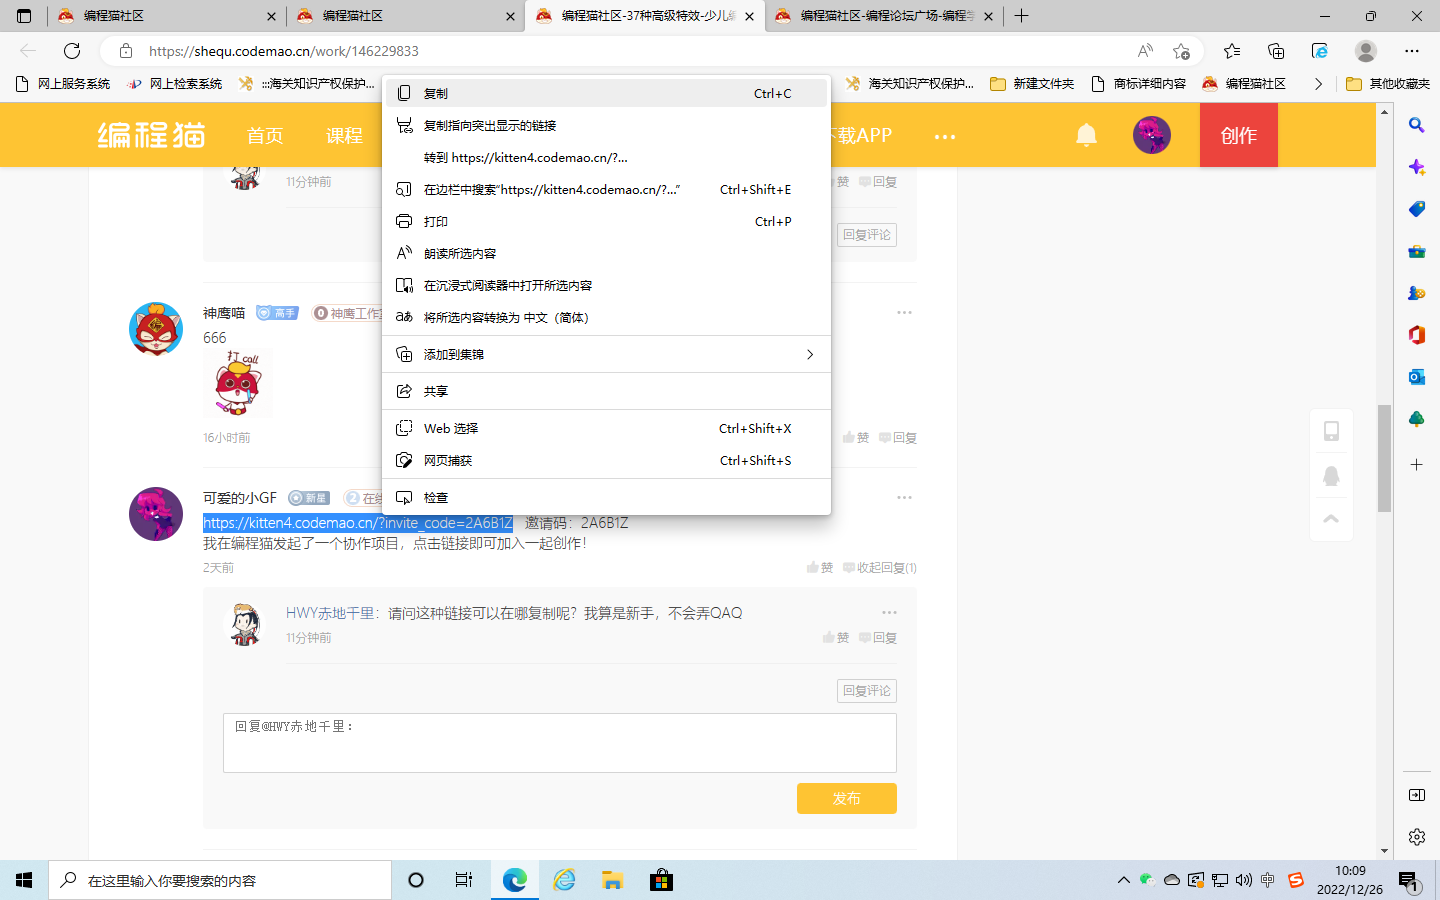Open the Shopping tag icon in the sidebar
The width and height of the screenshot is (1440, 900).
[x=1417, y=209]
